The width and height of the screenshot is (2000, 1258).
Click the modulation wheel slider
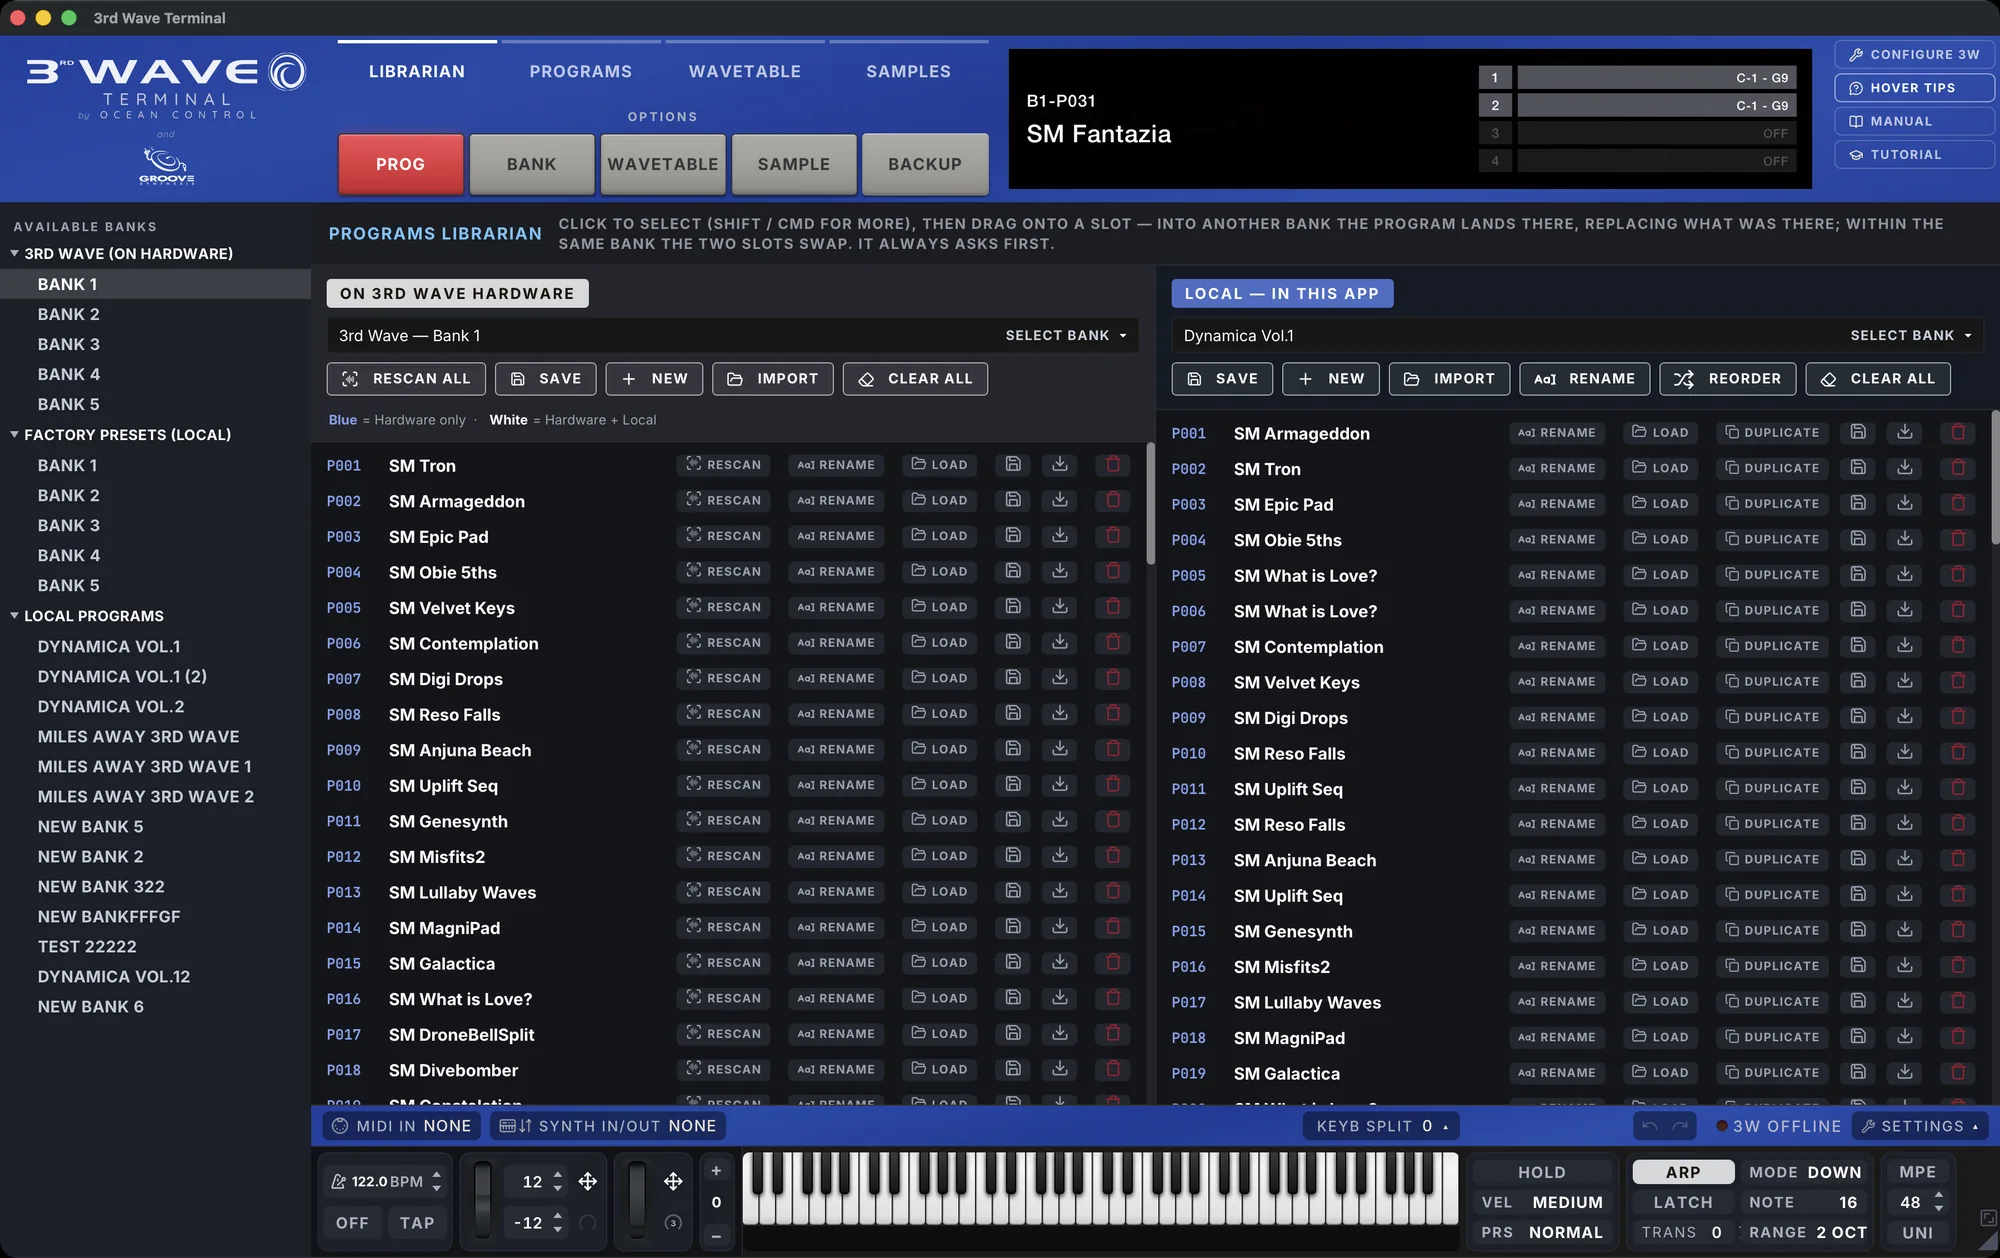coord(637,1199)
